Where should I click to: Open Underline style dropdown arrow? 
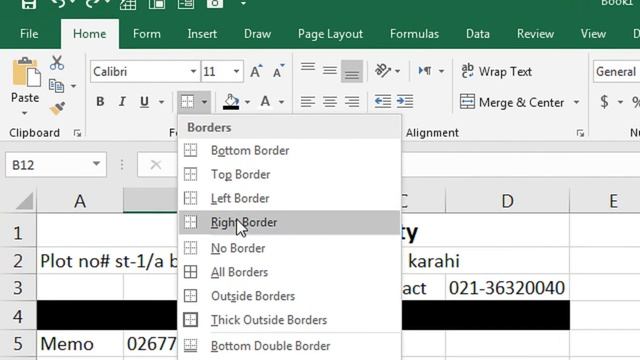coord(162,102)
